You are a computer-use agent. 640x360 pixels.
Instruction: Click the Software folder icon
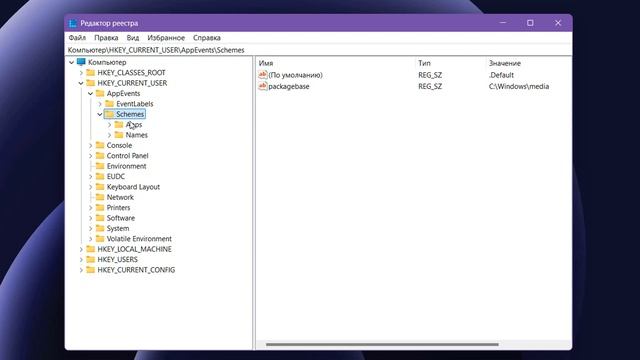click(x=100, y=218)
